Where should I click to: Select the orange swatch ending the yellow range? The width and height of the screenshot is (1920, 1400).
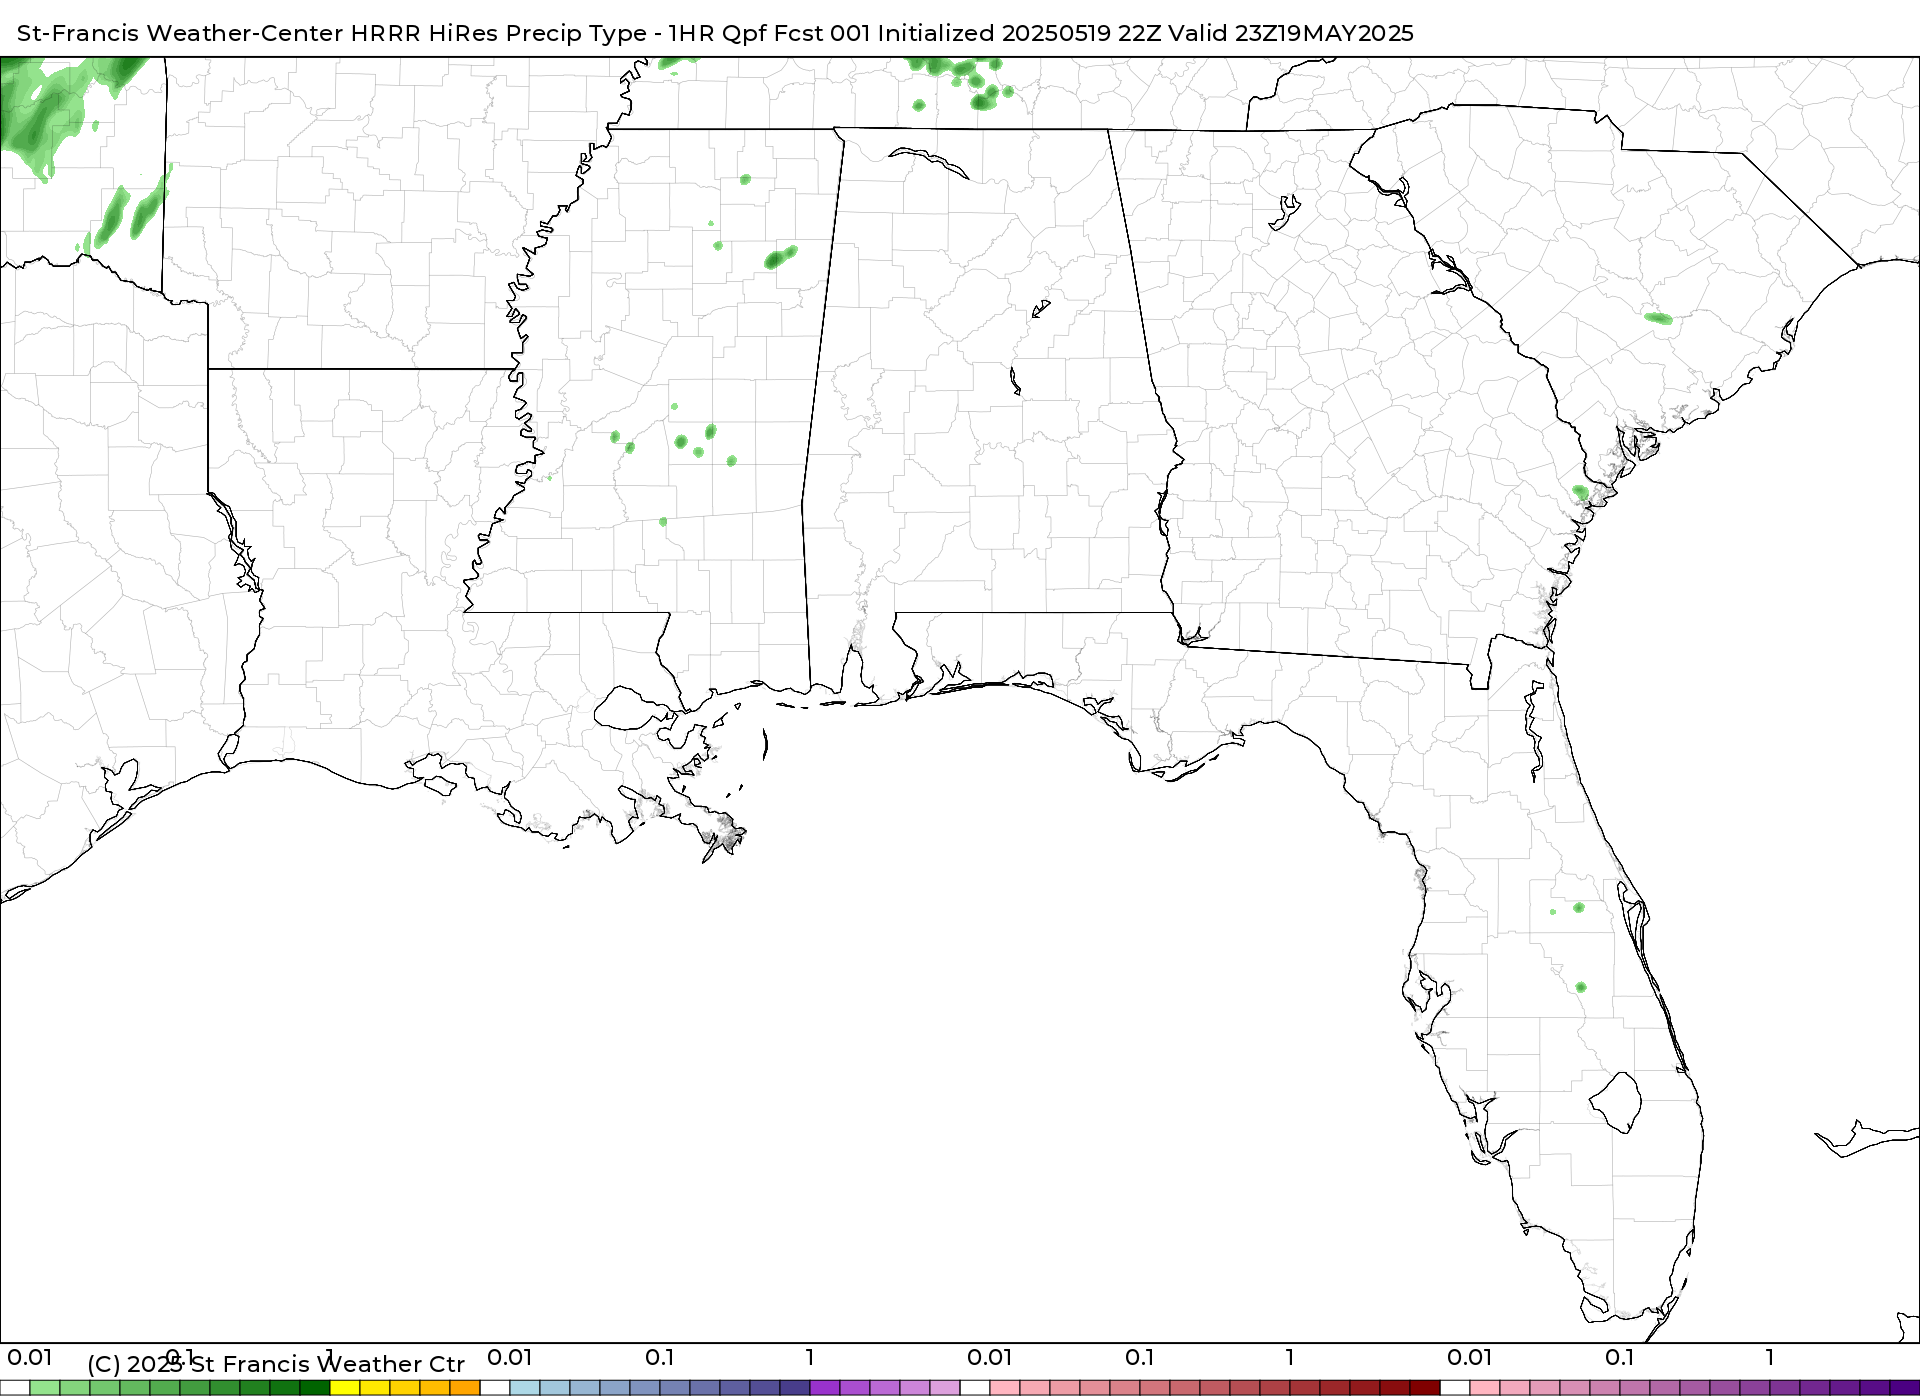[x=465, y=1388]
